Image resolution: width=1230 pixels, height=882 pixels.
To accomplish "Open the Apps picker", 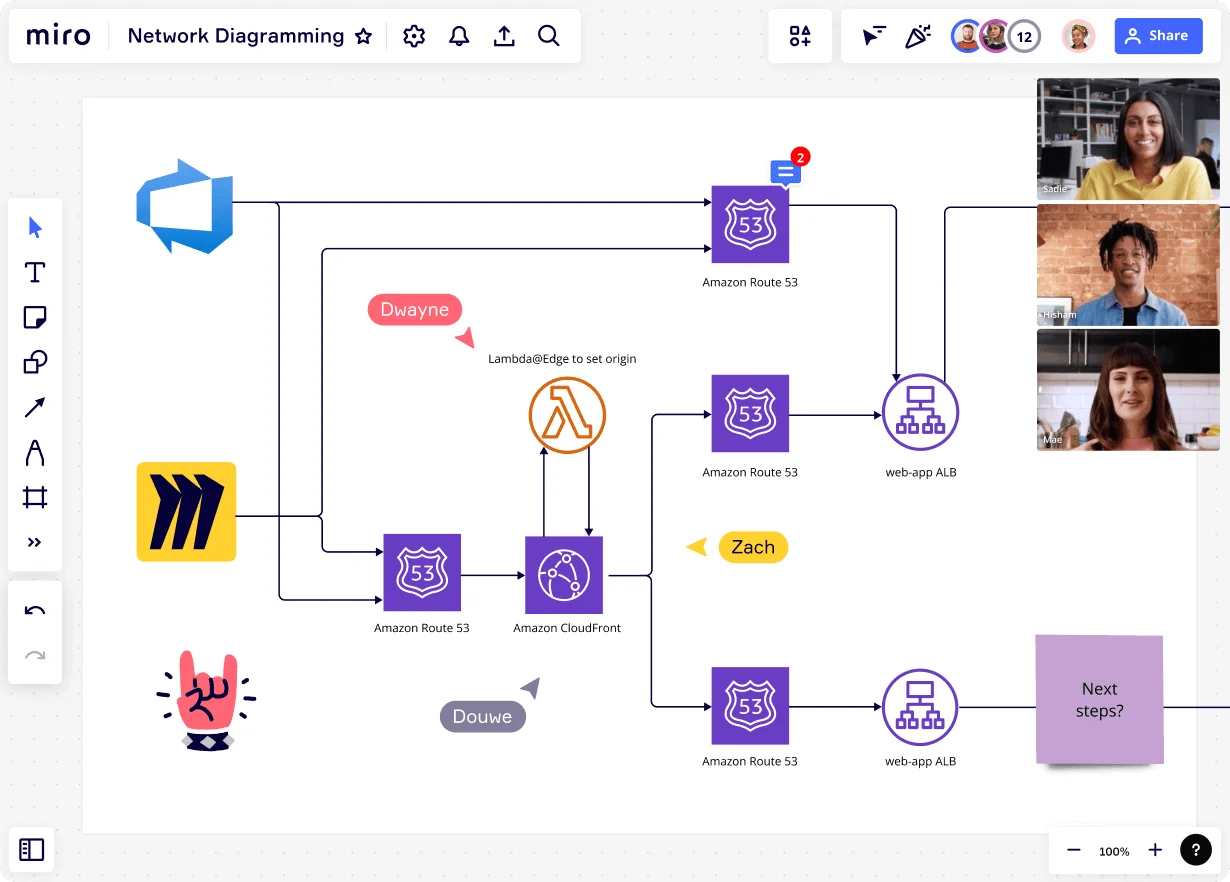I will (800, 36).
